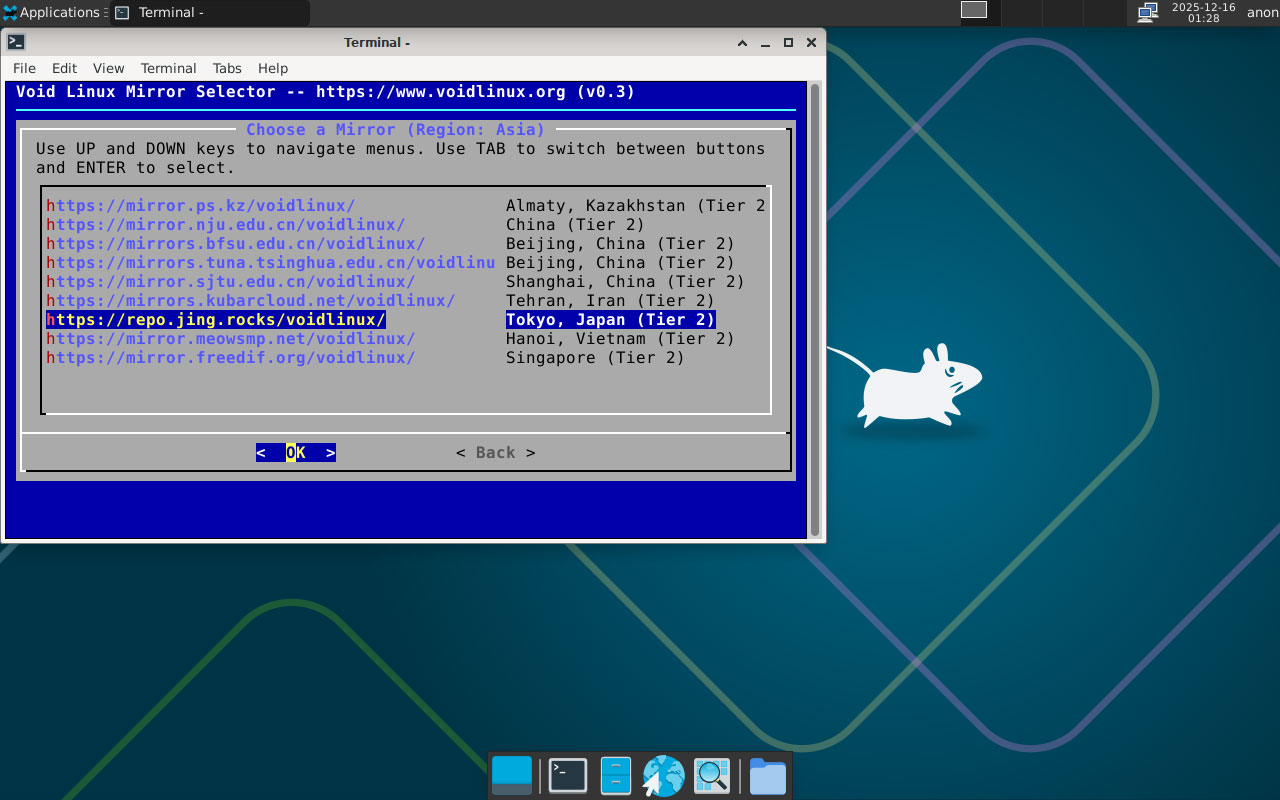
Task: Select the Shanghai sjtu.edu.cn mirror
Action: coord(230,282)
